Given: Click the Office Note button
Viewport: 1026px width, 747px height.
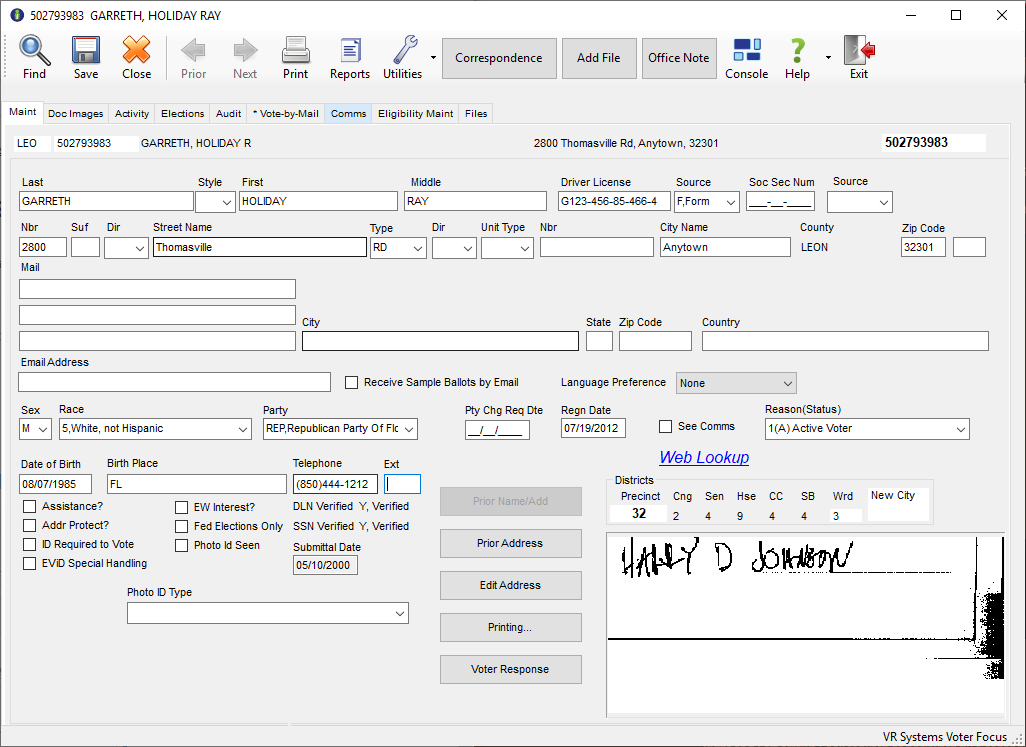Looking at the screenshot, I should (x=679, y=58).
